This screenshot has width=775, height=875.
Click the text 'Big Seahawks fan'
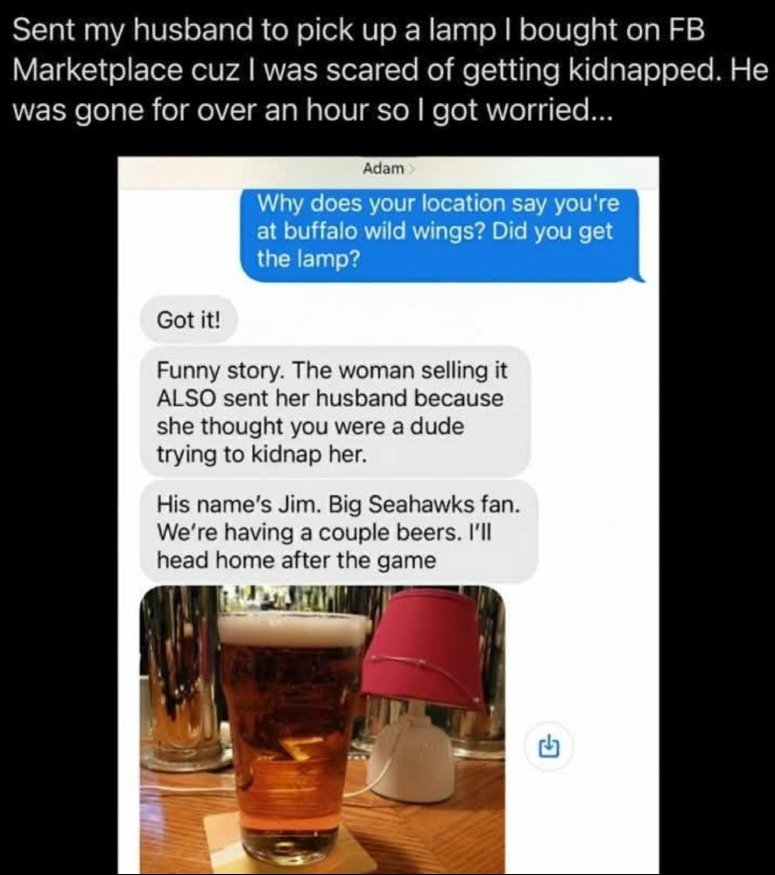click(424, 504)
